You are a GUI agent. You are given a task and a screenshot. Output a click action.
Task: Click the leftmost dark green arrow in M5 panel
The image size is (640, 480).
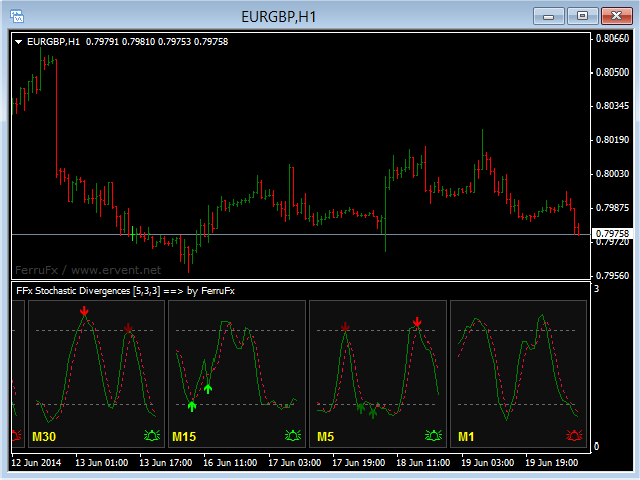click(360, 408)
